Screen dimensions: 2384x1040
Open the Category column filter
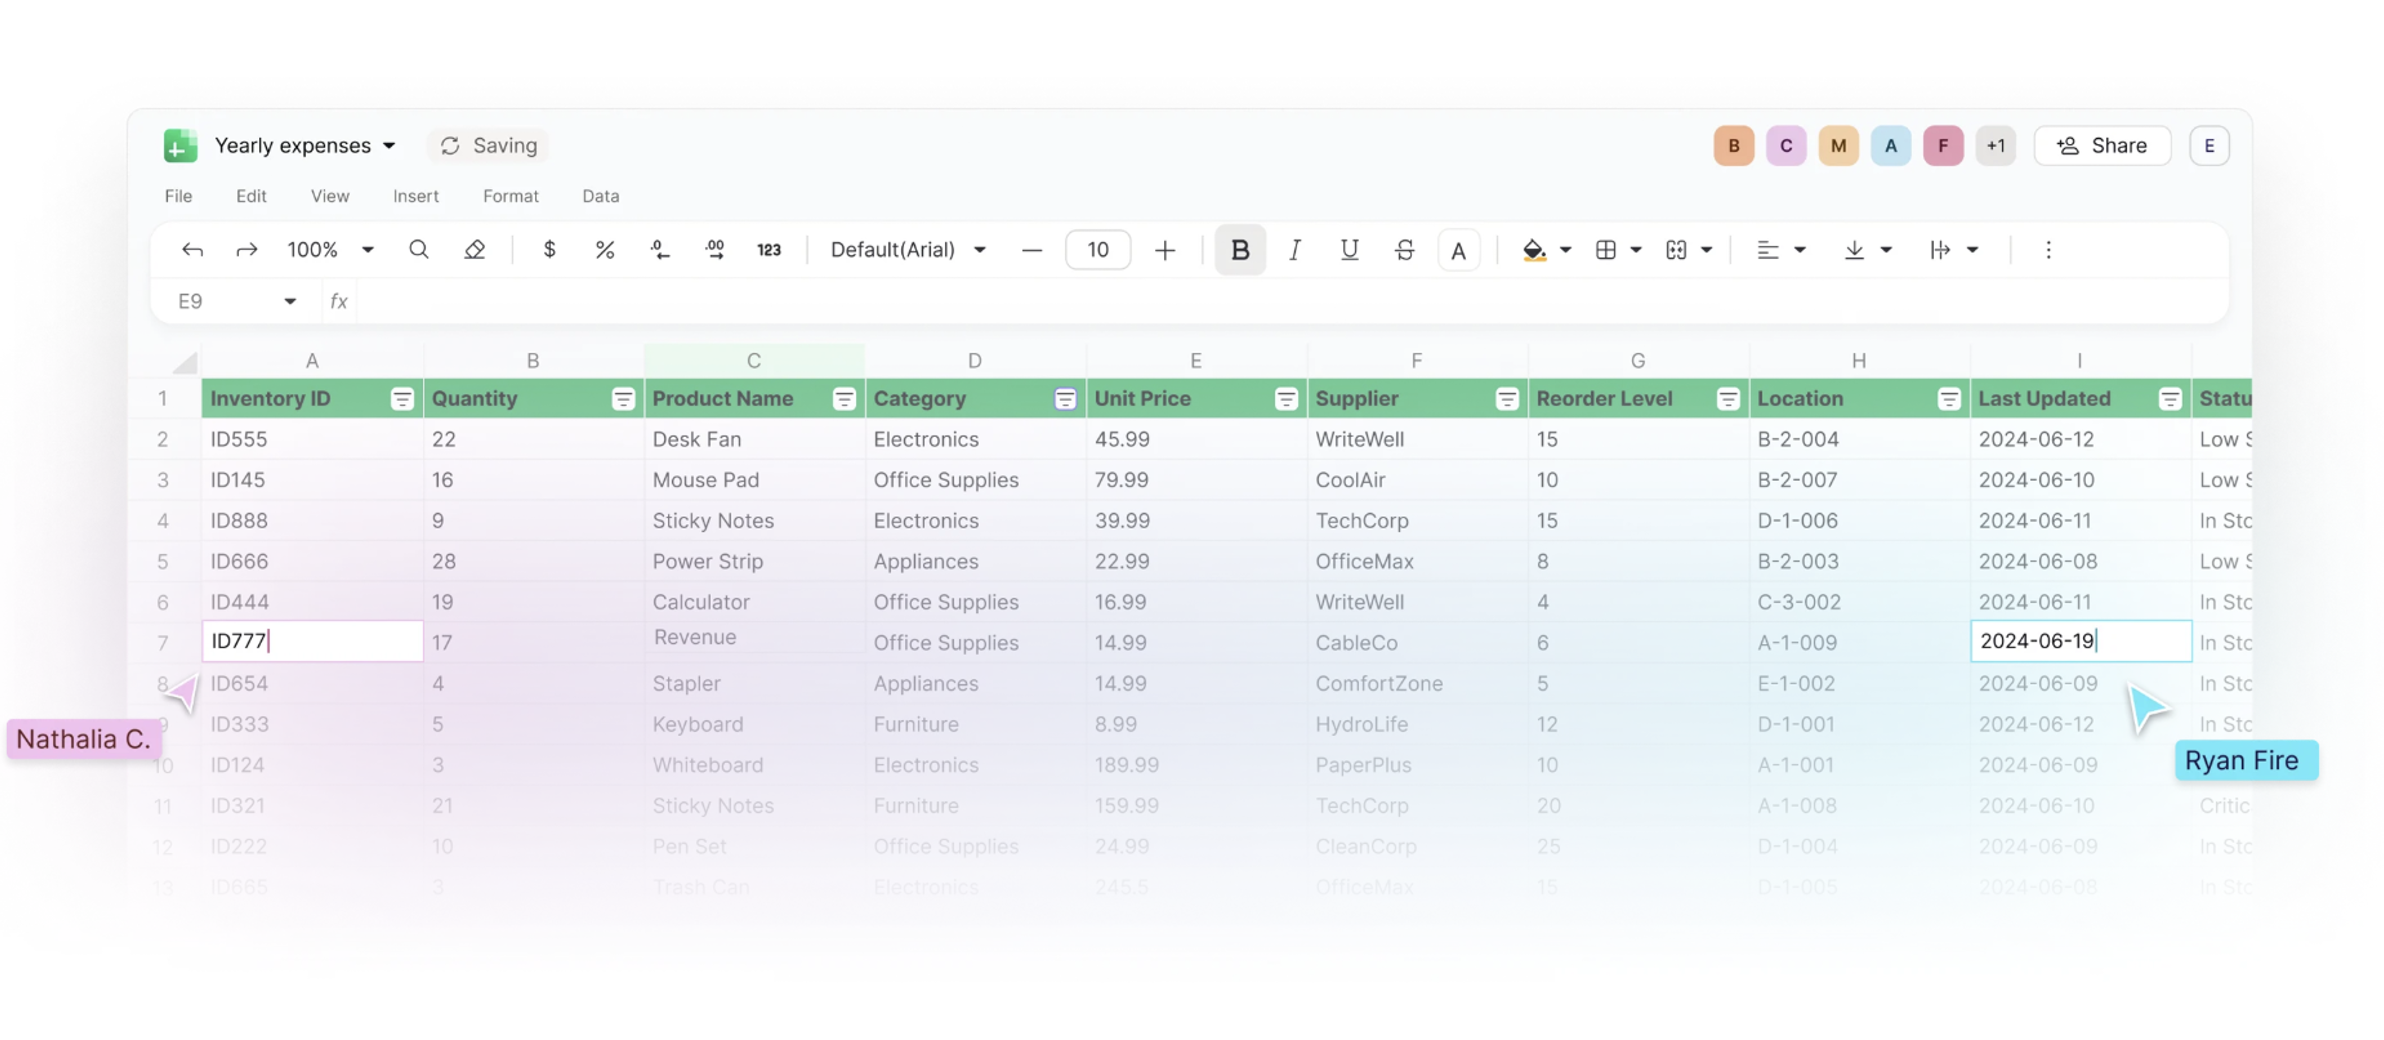1065,399
